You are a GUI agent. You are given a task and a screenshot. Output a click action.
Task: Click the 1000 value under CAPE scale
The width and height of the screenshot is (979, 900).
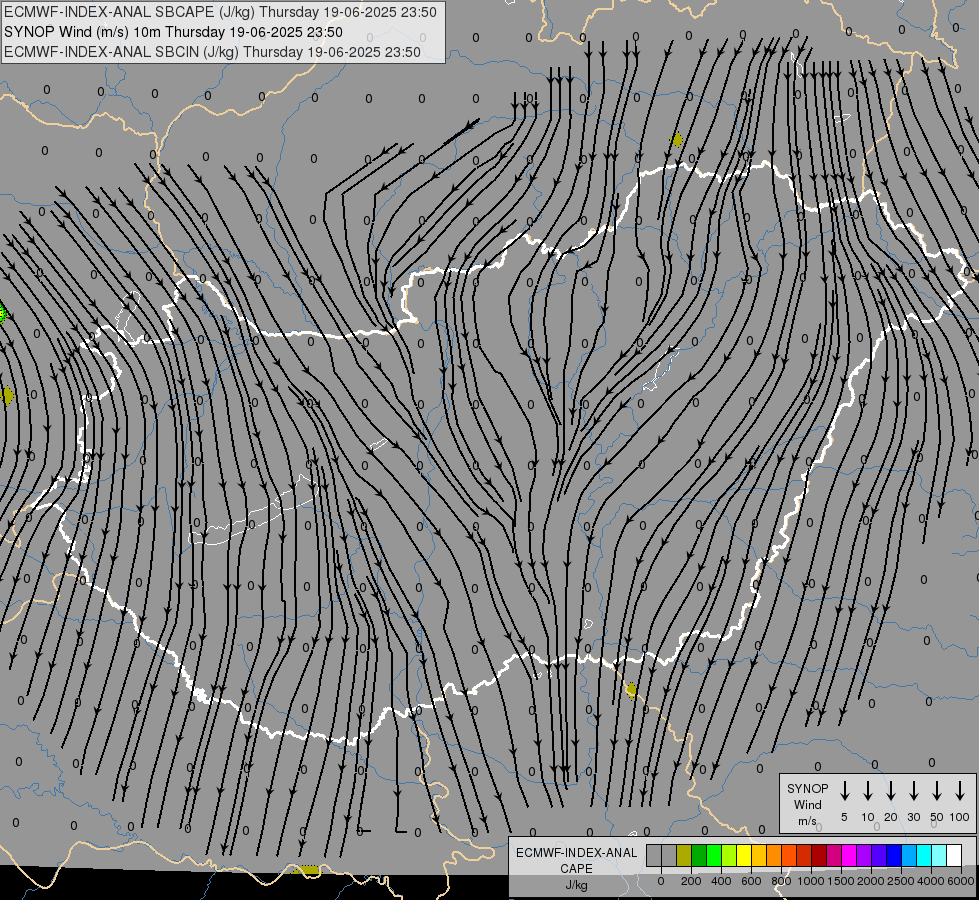[x=811, y=881]
